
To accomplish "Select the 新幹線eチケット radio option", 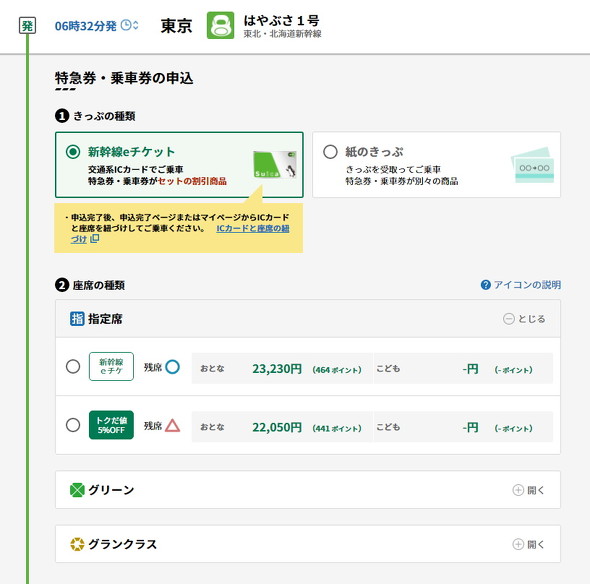I will point(73,152).
